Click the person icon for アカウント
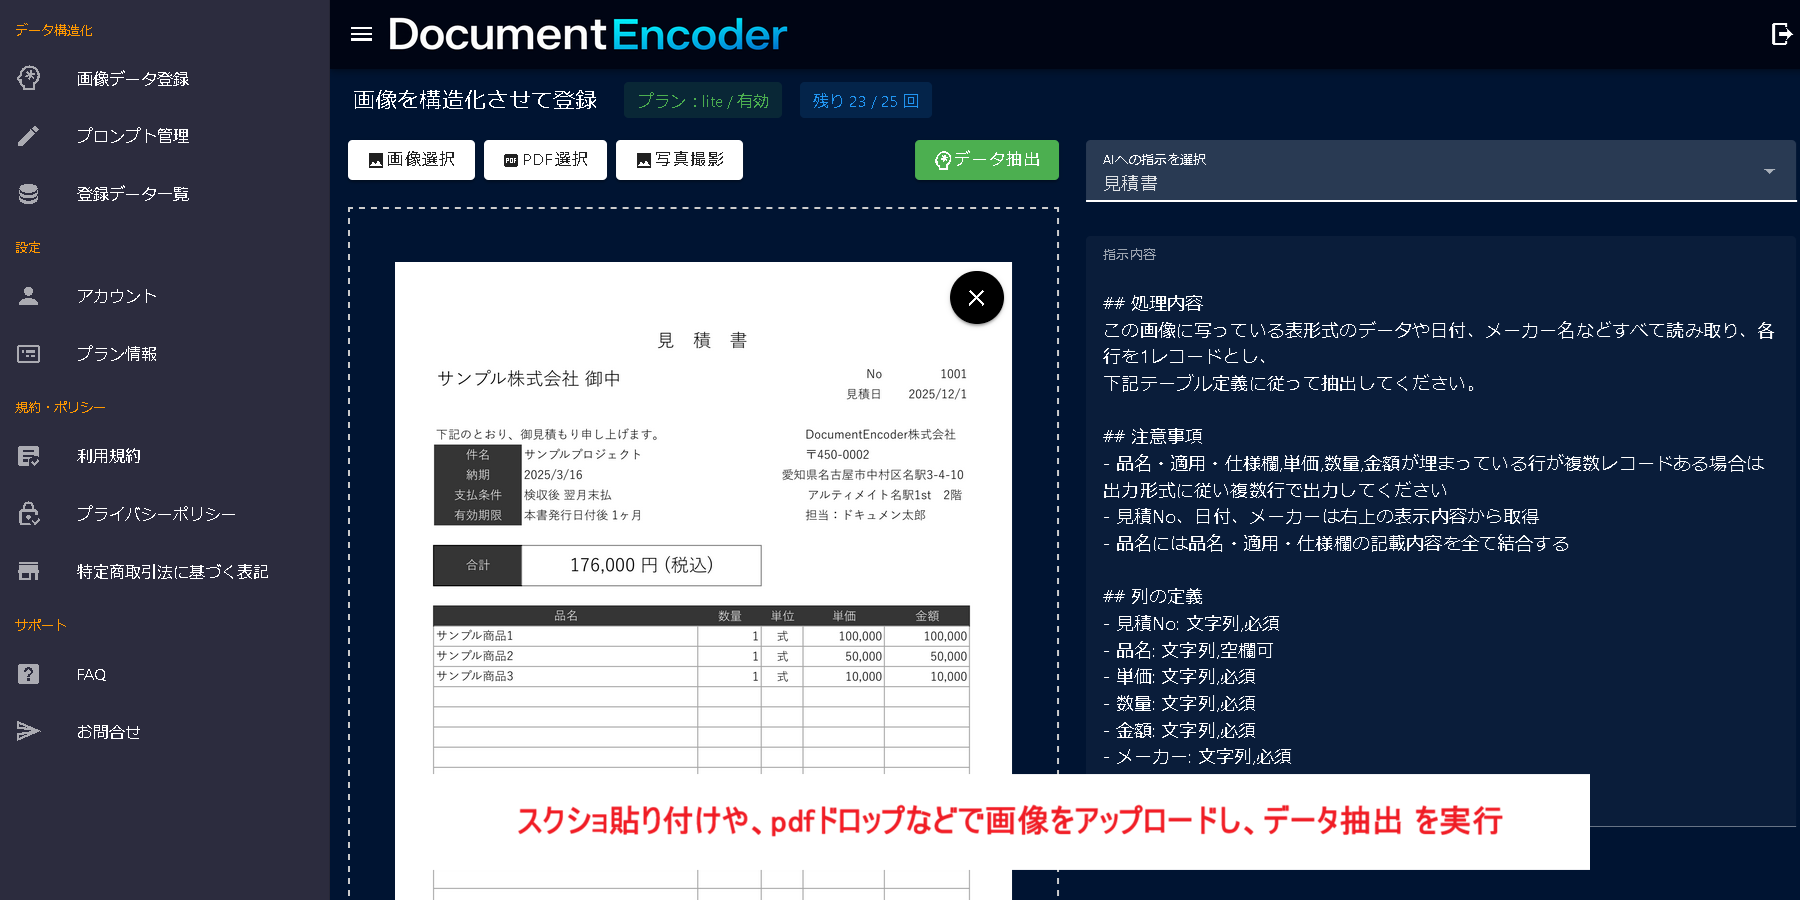1800x900 pixels. click(x=29, y=296)
